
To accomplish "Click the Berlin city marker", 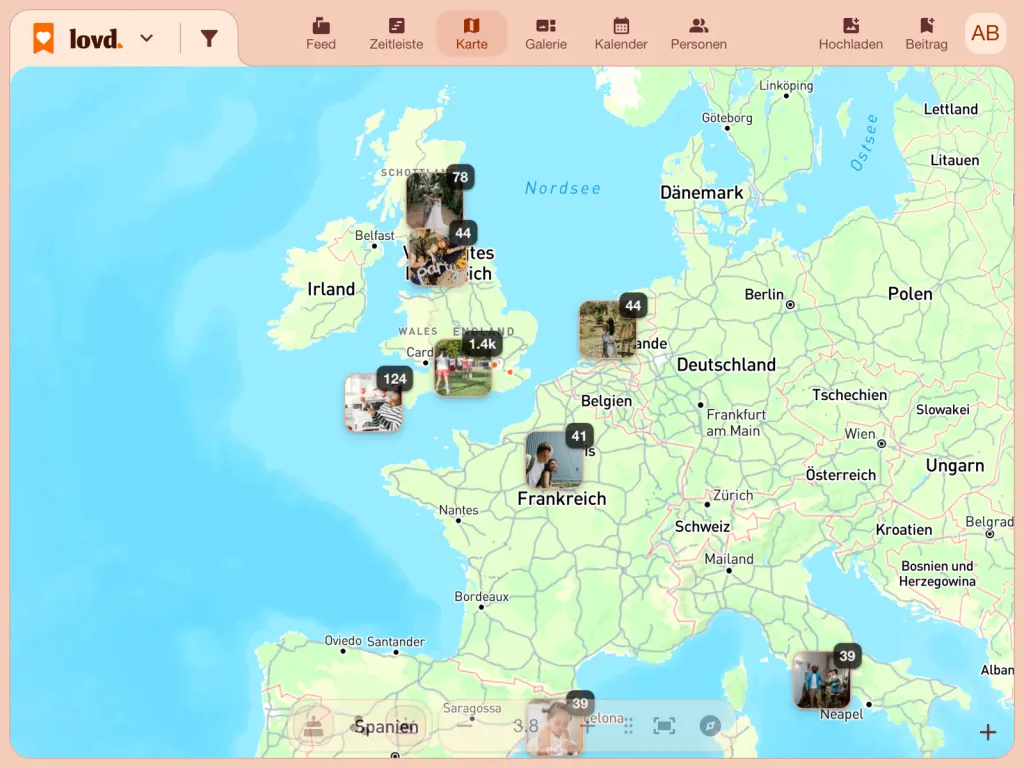I will click(x=790, y=305).
